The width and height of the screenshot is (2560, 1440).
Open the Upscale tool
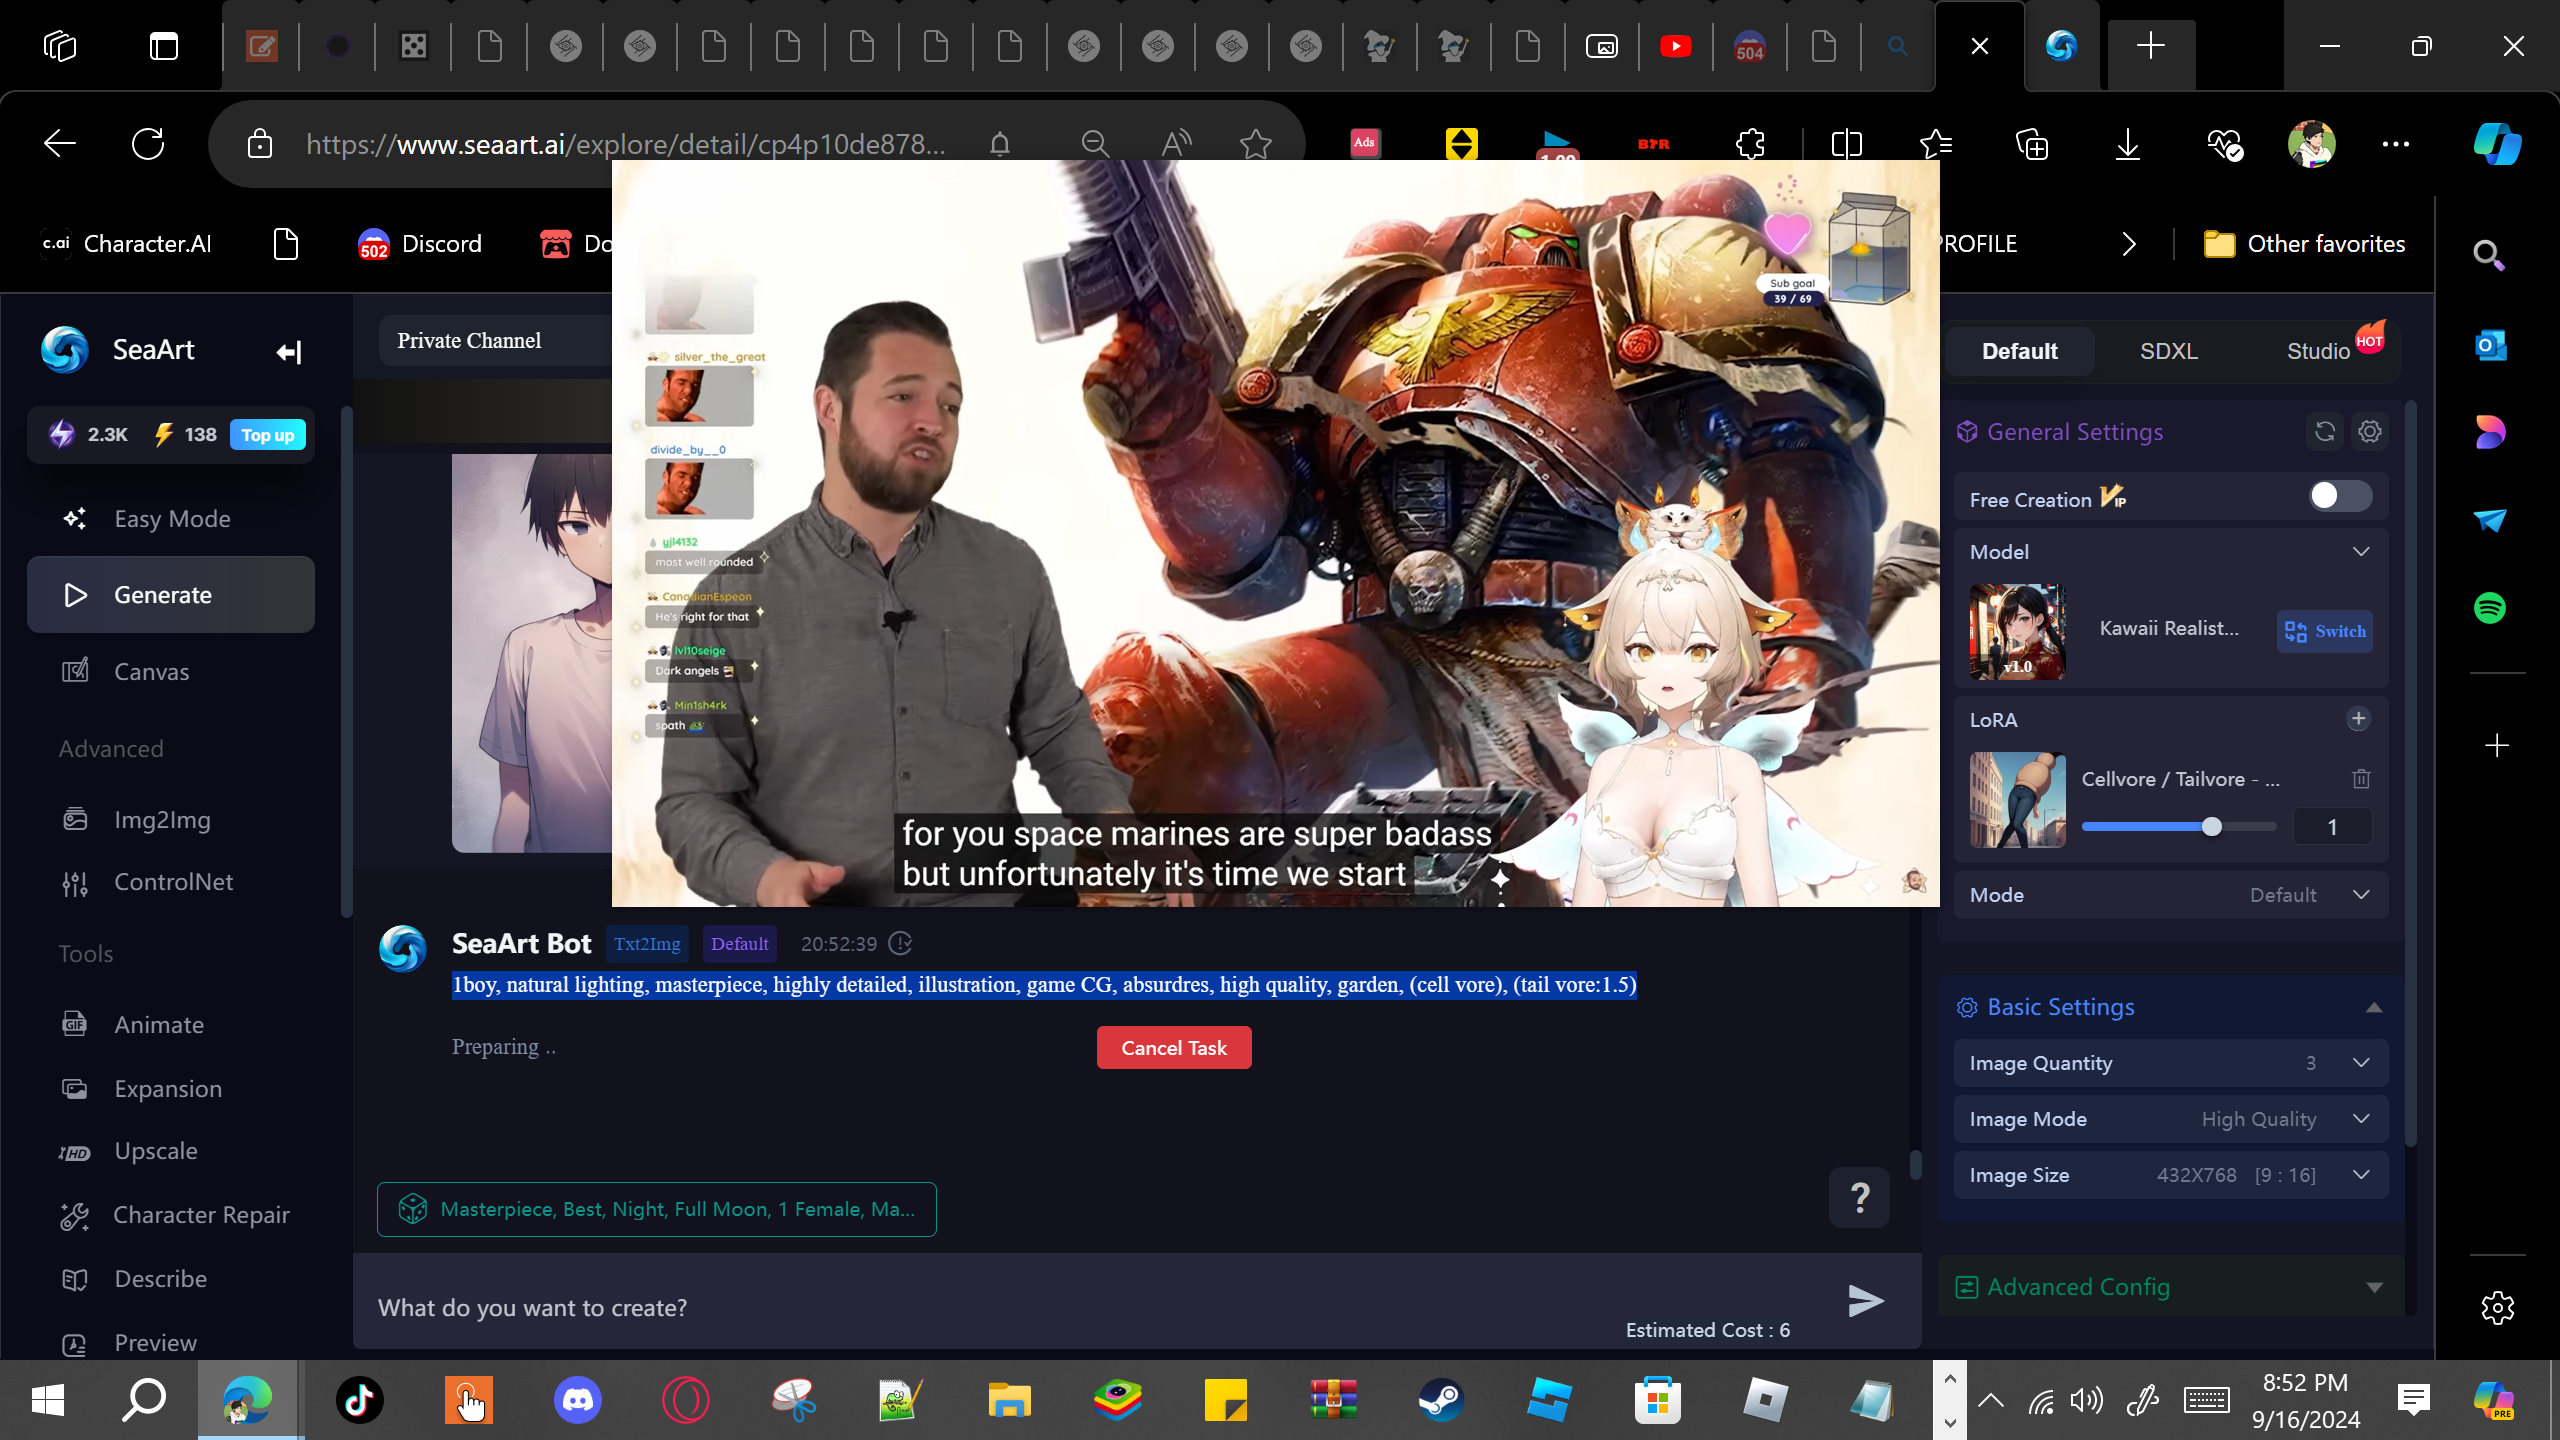tap(171, 1151)
